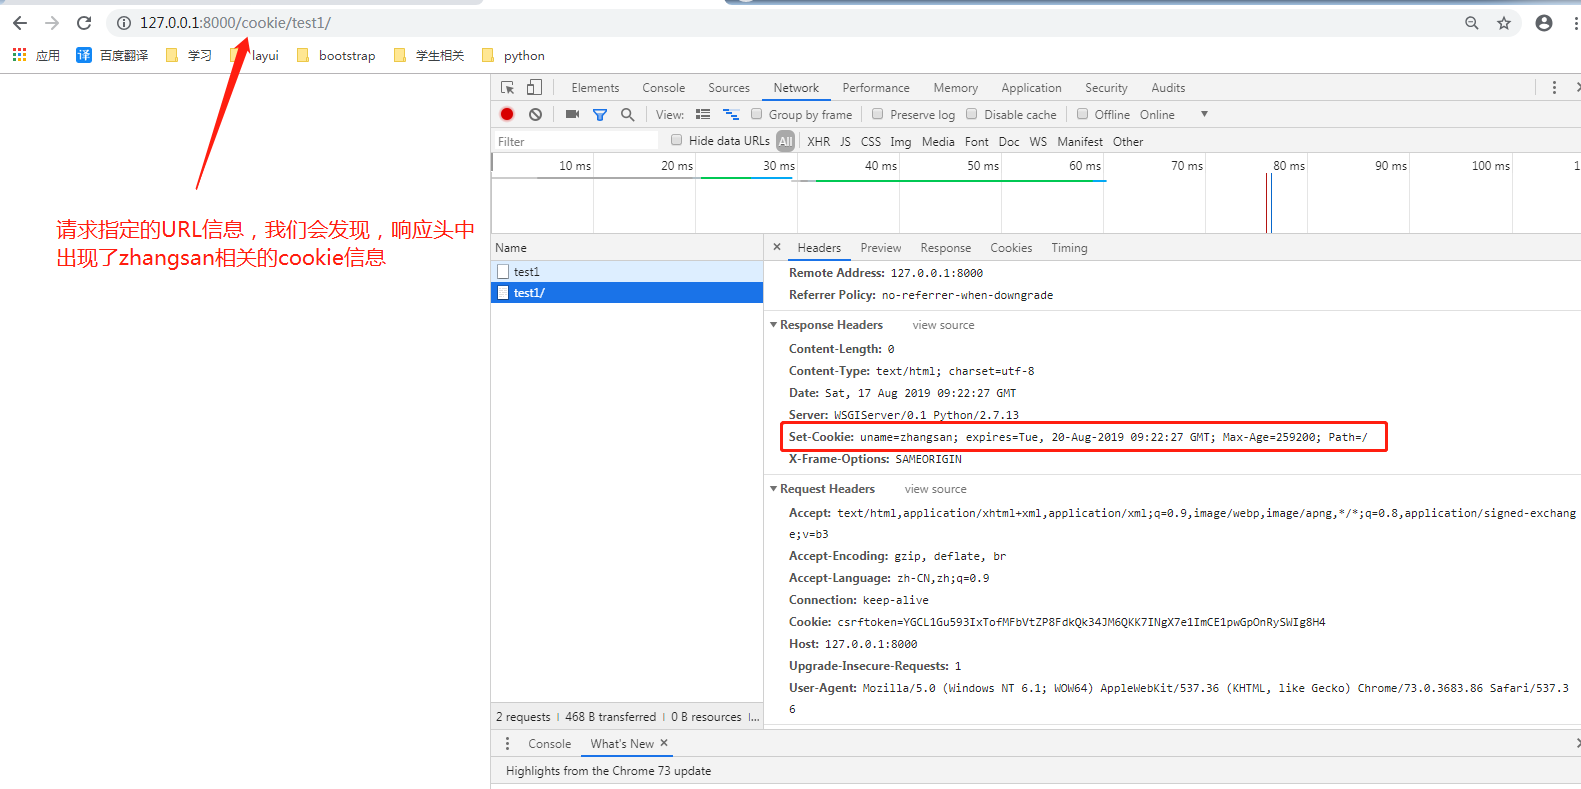
Task: Select the test1/ request row
Action: click(627, 292)
